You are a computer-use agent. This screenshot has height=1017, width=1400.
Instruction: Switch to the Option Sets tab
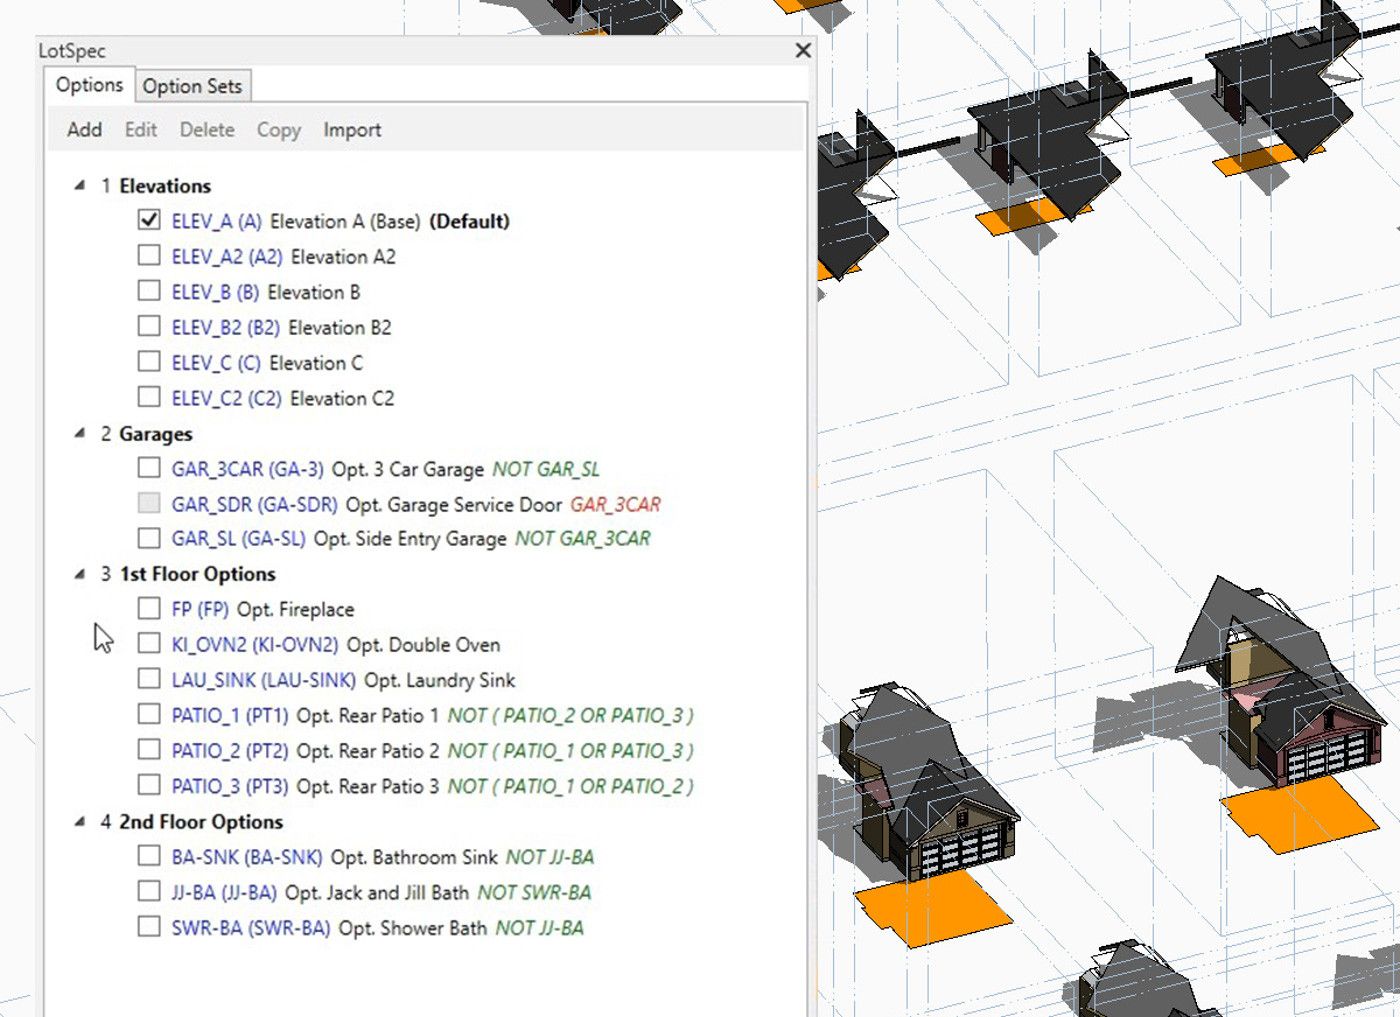[193, 86]
